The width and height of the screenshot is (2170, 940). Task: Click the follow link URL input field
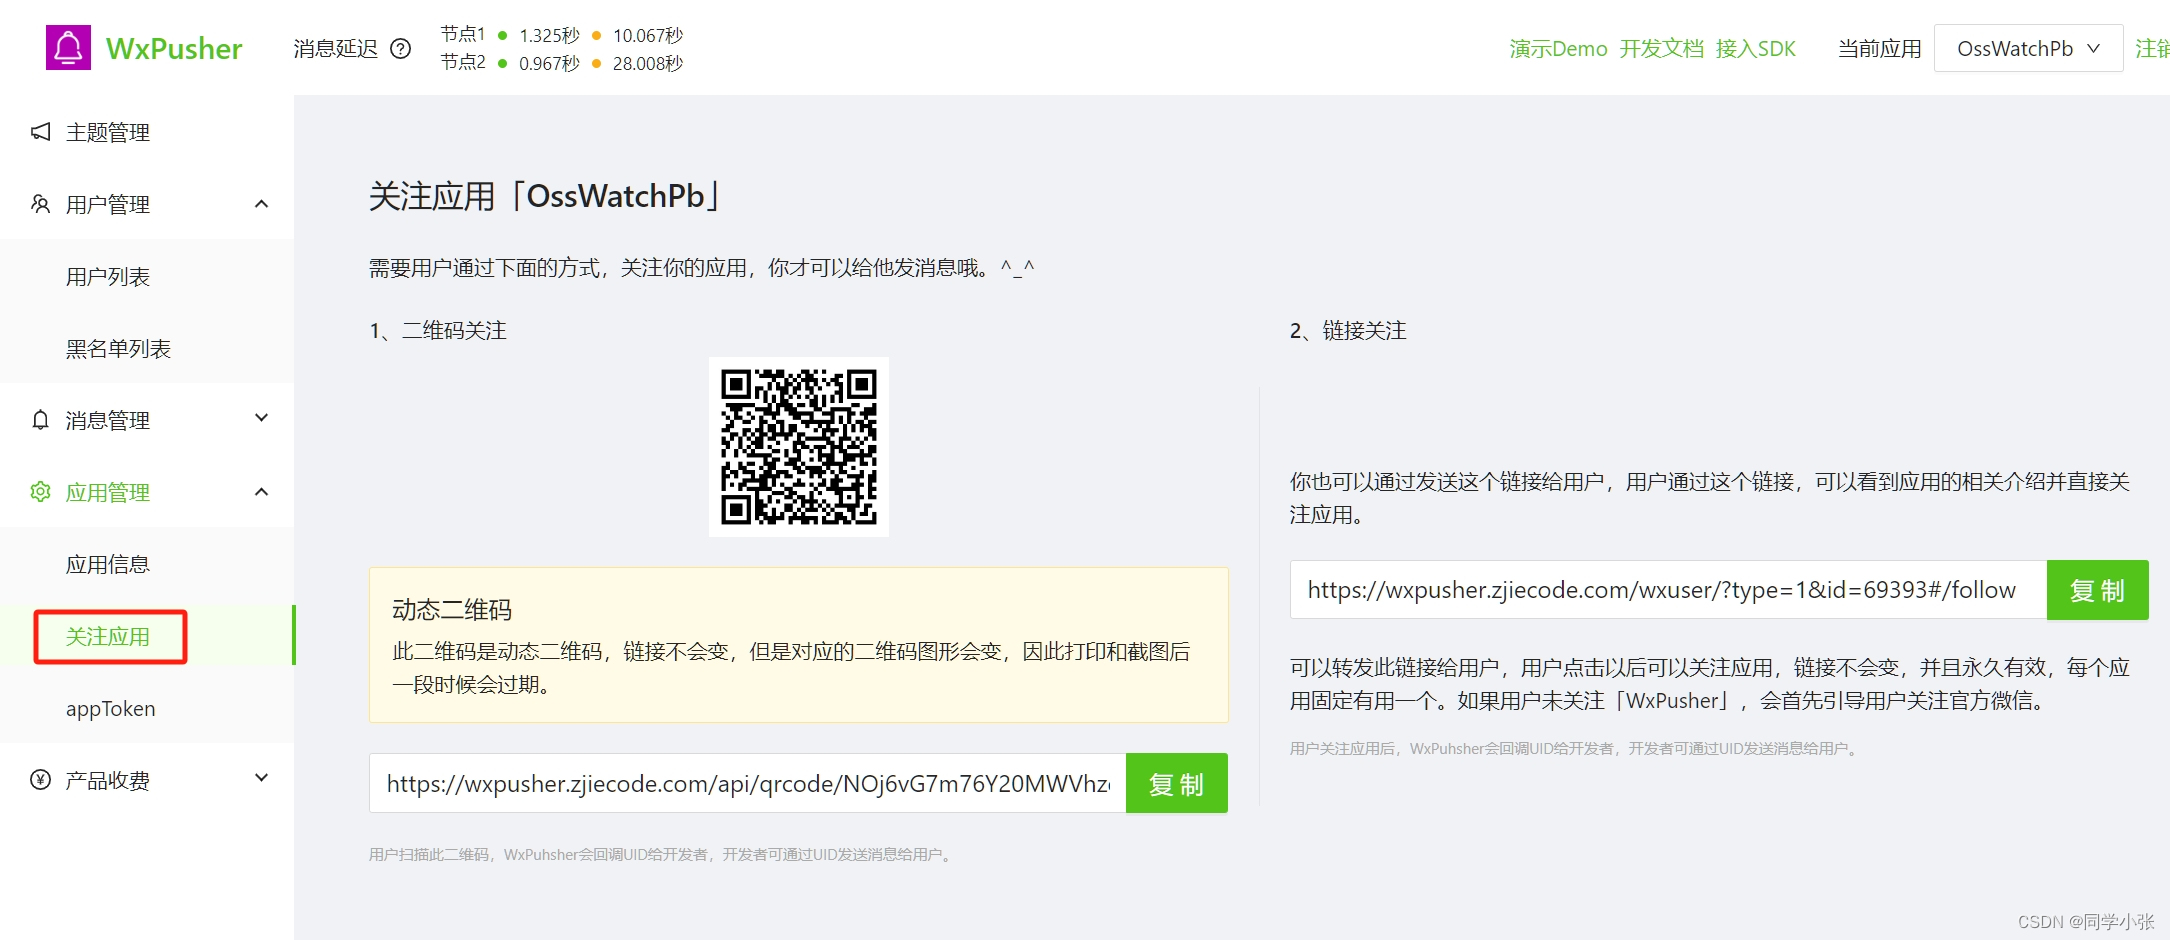click(1668, 590)
